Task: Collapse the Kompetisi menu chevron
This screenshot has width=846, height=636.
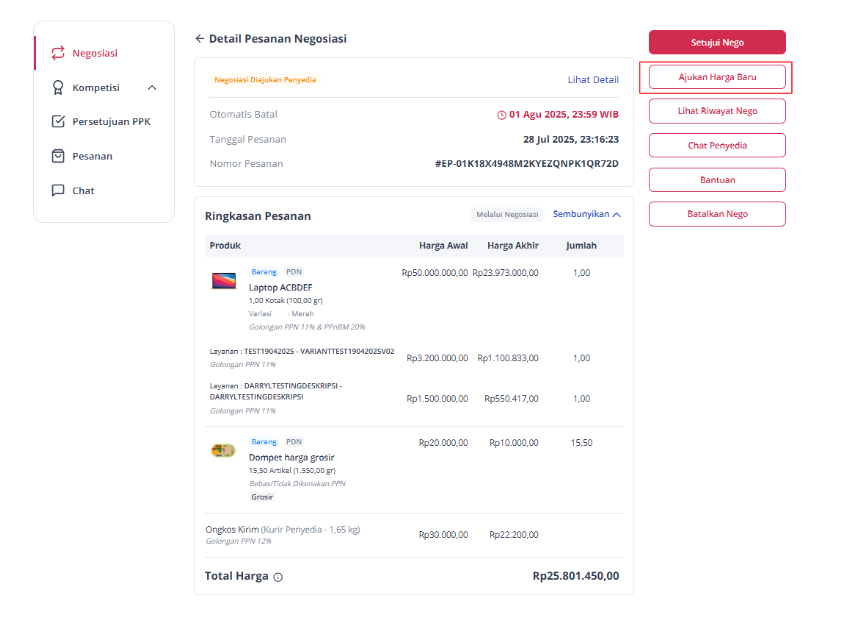Action: pos(152,87)
